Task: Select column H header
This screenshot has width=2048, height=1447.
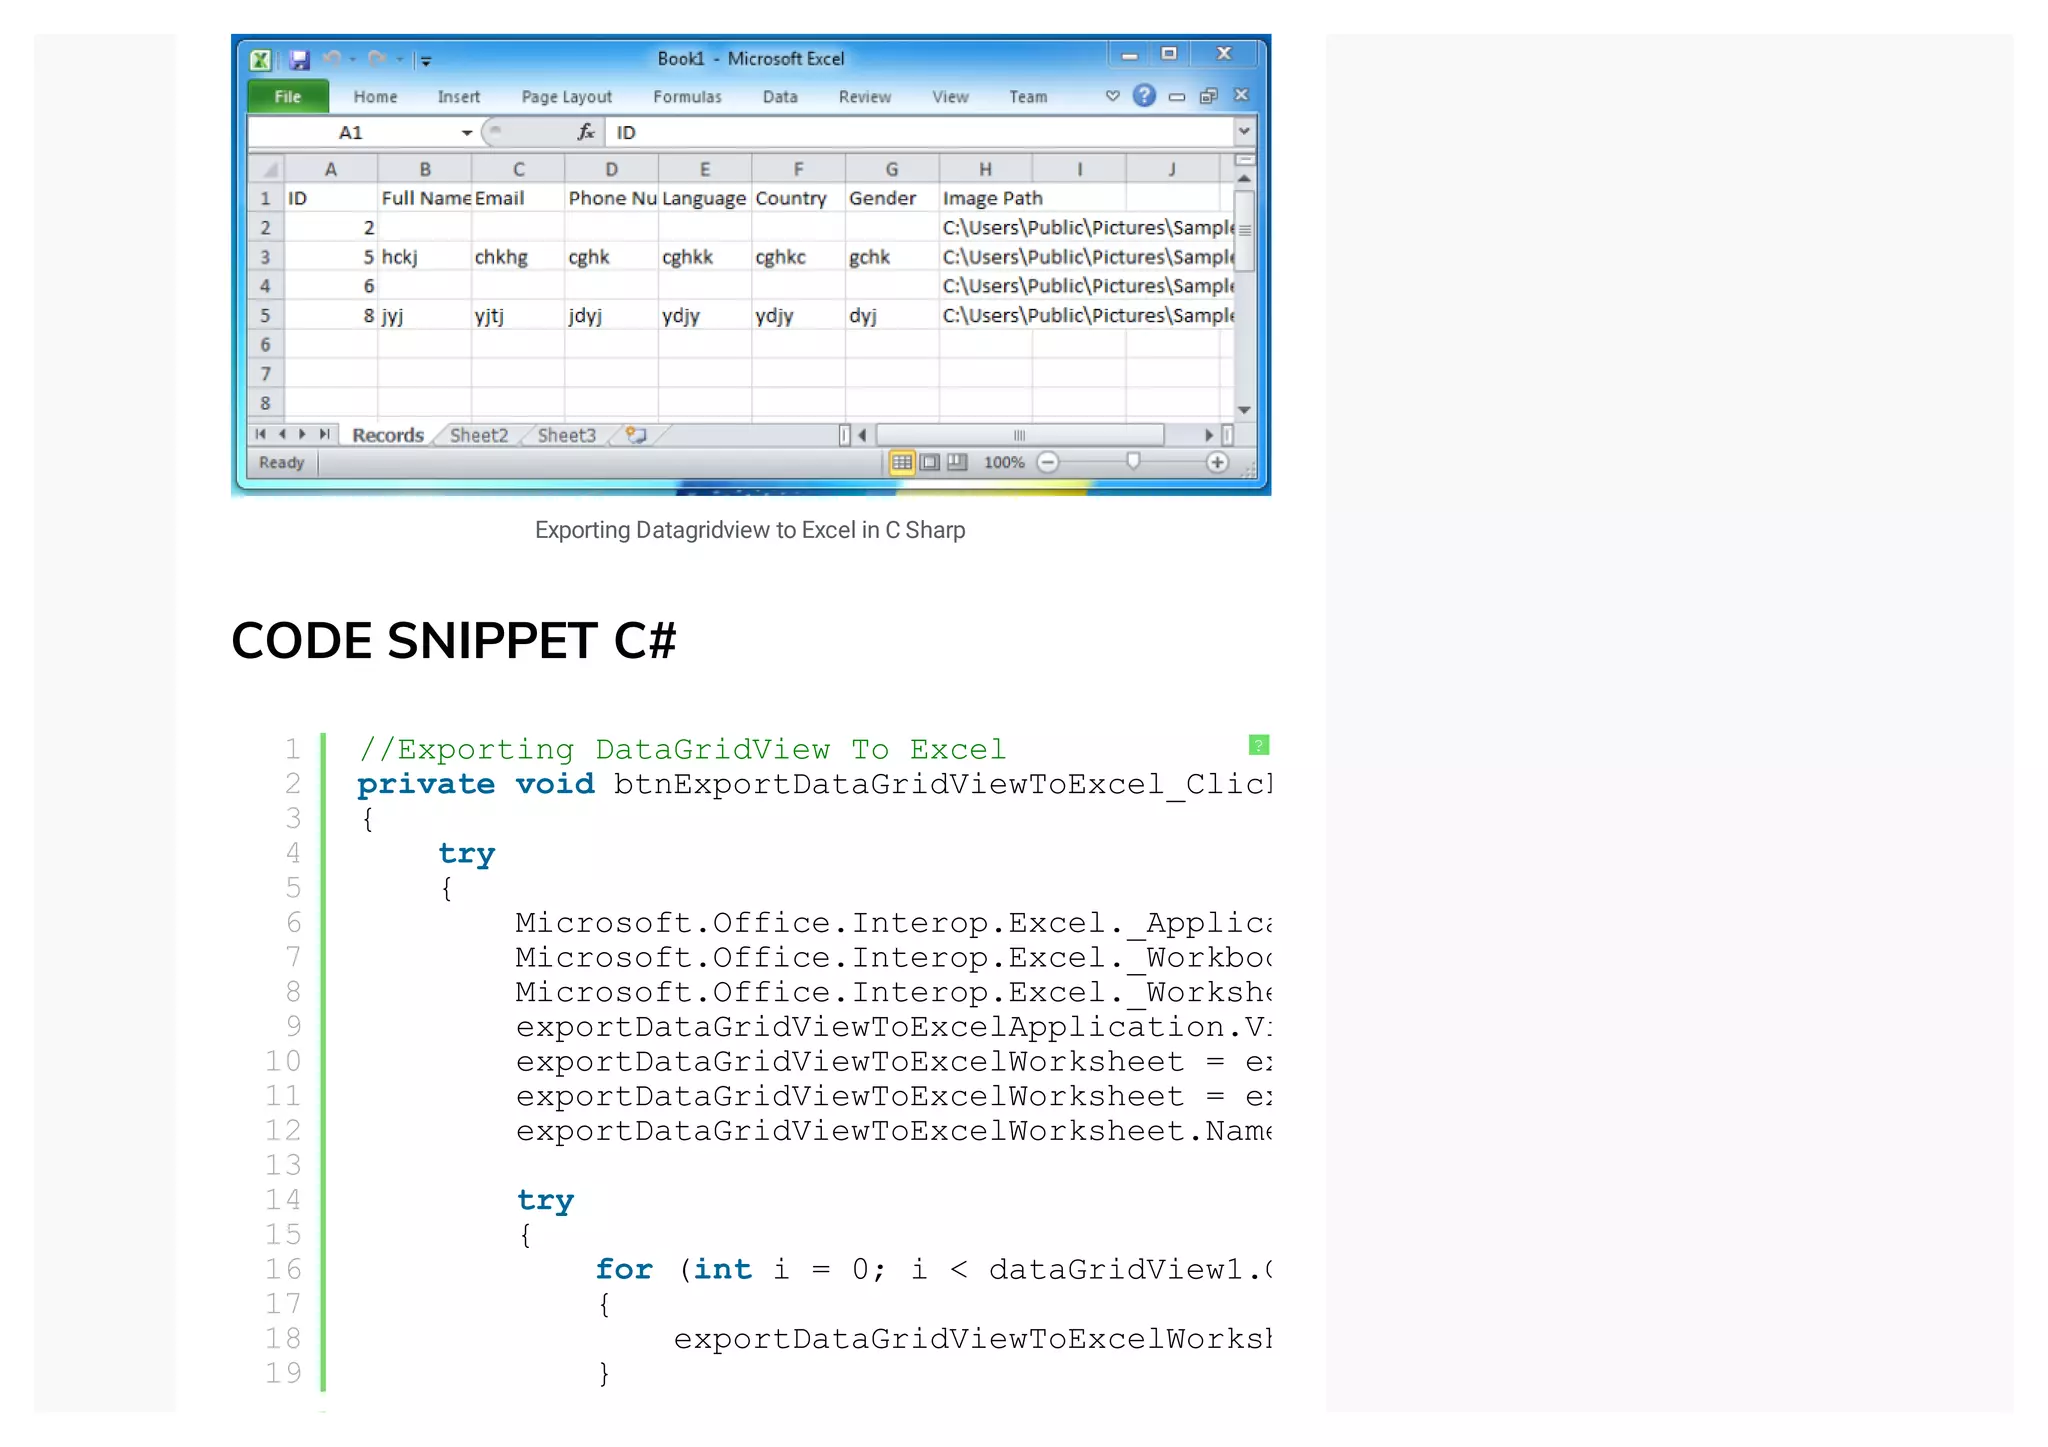Action: coord(985,169)
